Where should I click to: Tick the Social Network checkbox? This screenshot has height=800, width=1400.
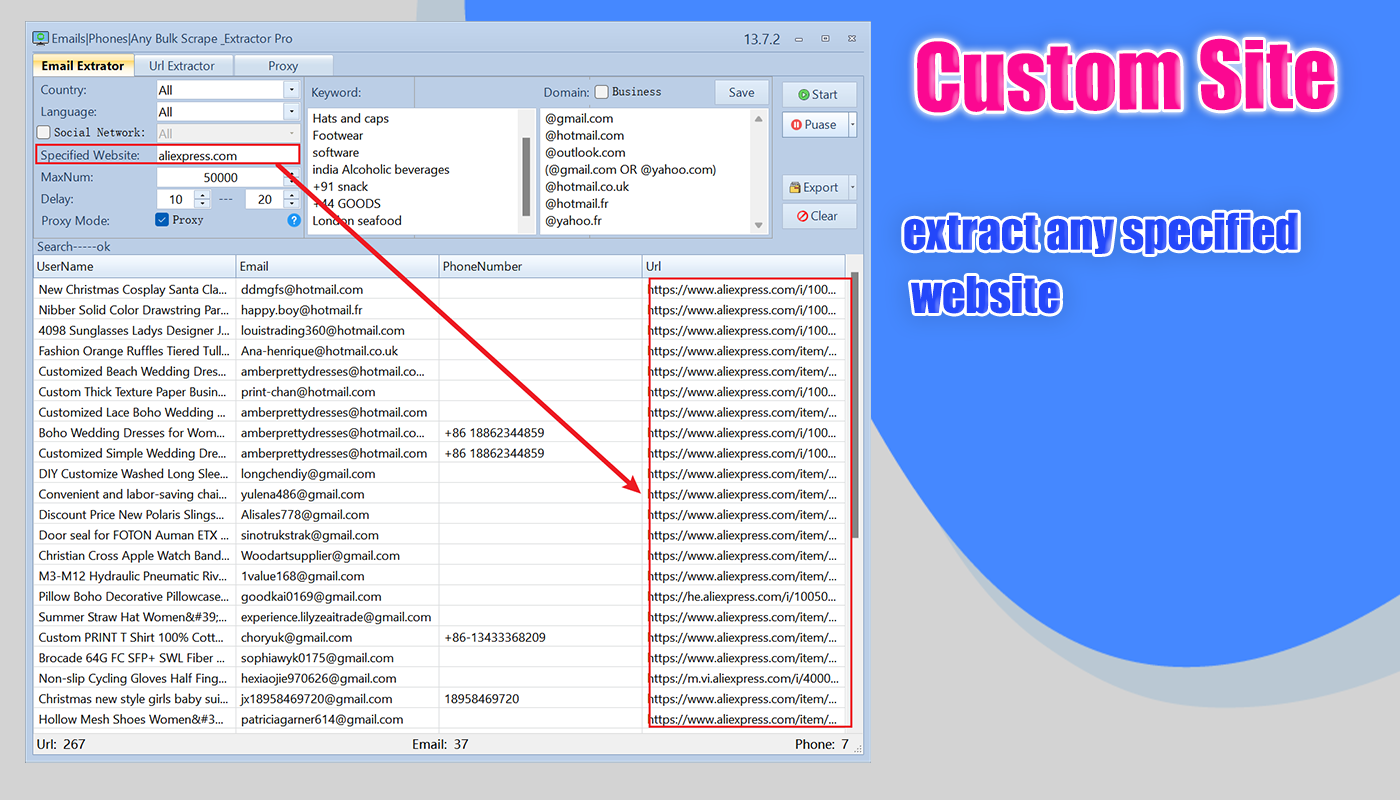(x=44, y=132)
